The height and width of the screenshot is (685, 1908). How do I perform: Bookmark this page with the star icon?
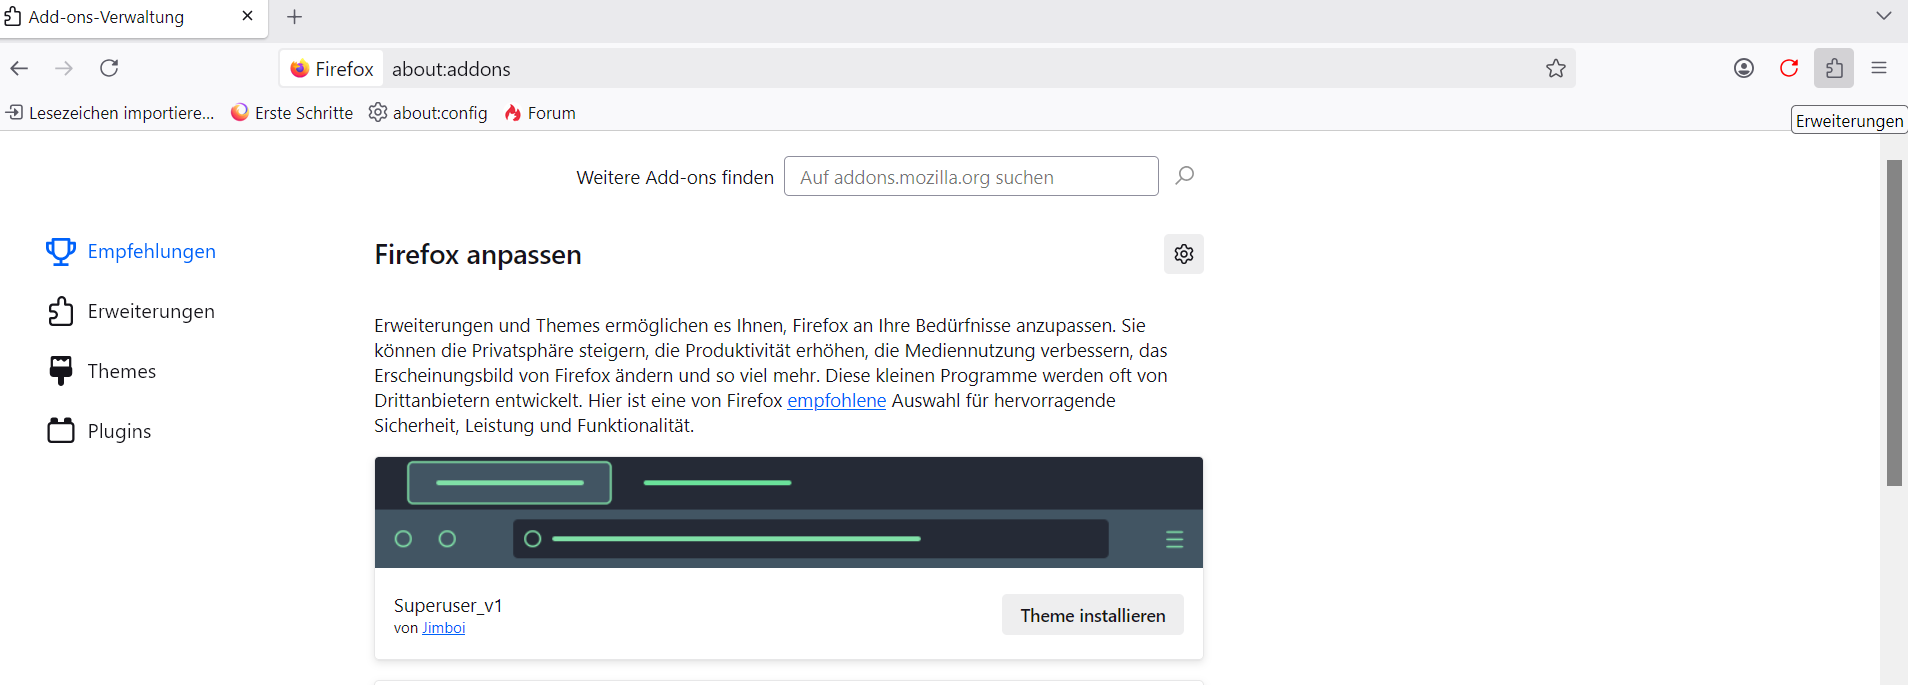coord(1556,68)
